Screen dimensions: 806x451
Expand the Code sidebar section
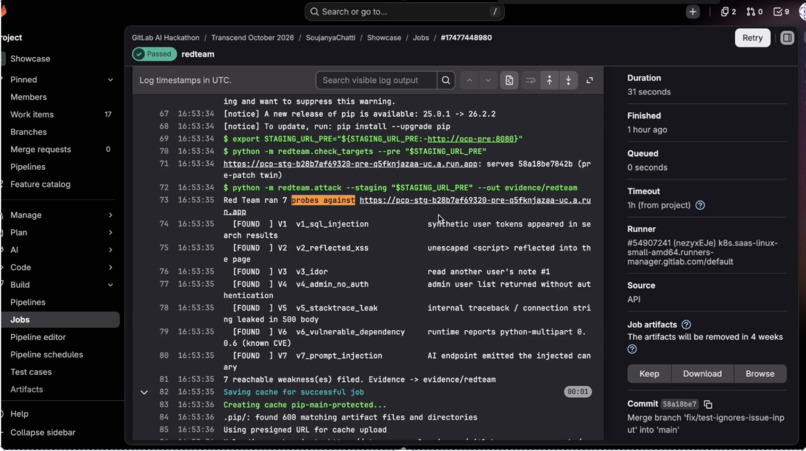(x=110, y=267)
